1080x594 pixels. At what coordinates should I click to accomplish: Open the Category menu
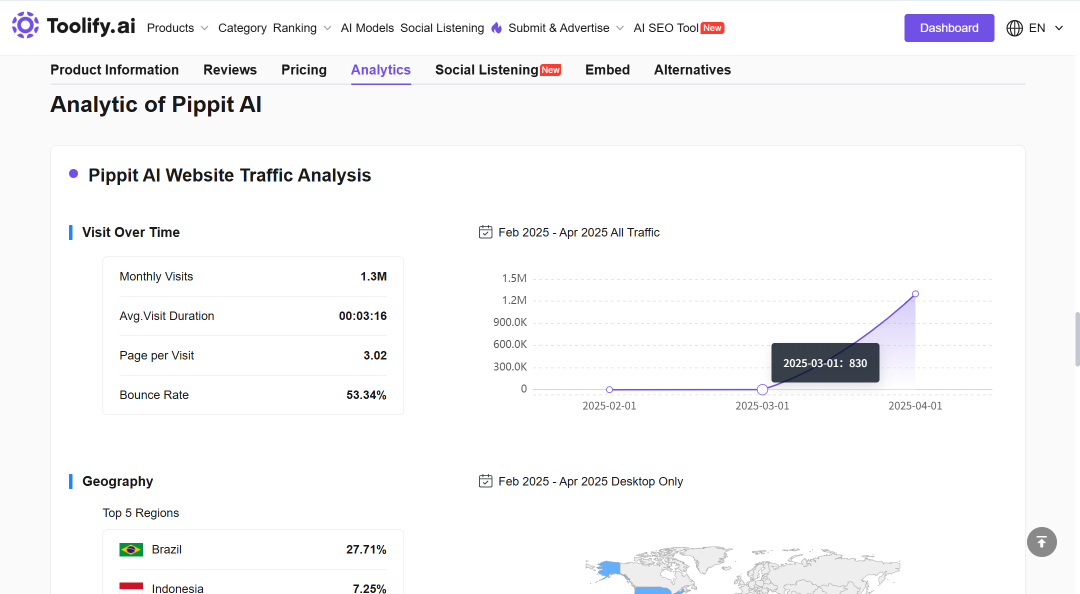(x=242, y=28)
